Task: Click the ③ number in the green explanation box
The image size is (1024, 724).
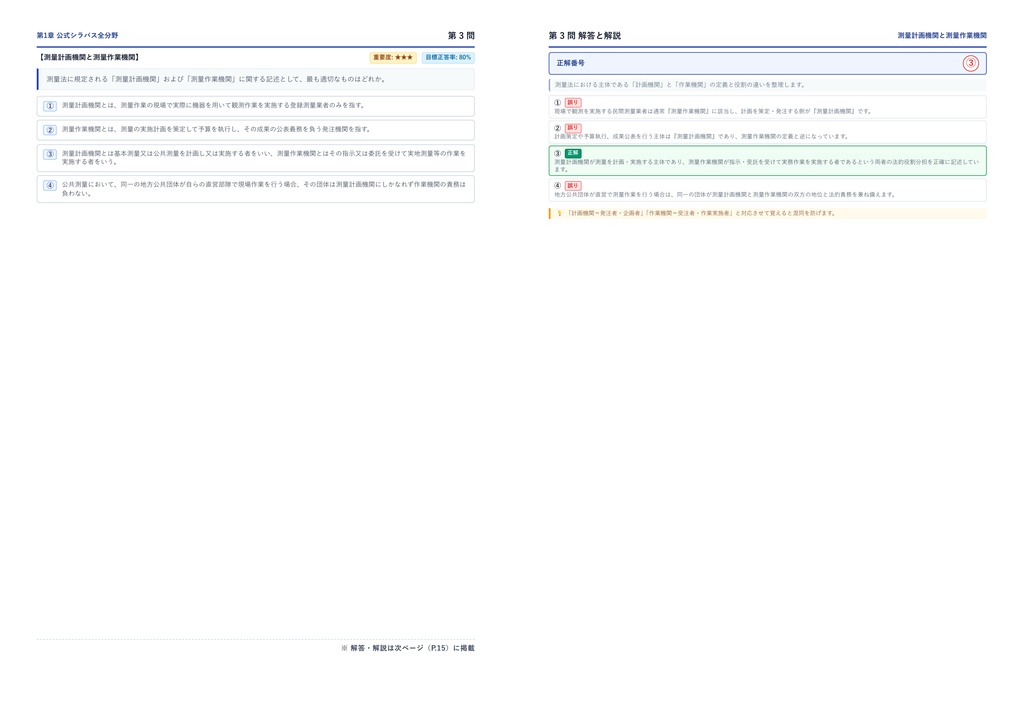Action: 558,153
